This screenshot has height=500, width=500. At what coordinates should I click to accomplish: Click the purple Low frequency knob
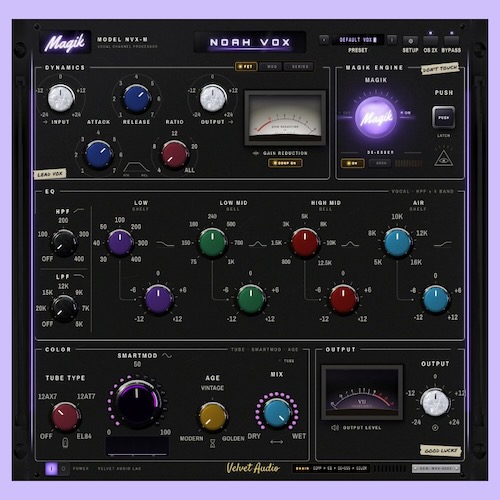(120, 242)
